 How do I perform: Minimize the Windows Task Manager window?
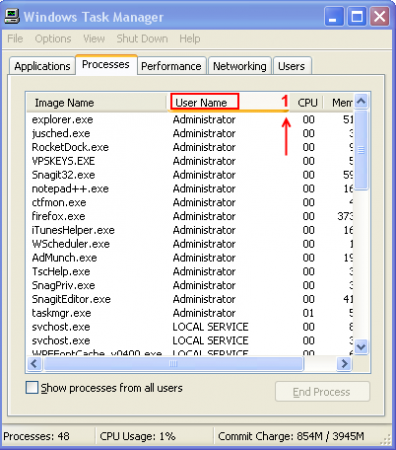coord(334,16)
